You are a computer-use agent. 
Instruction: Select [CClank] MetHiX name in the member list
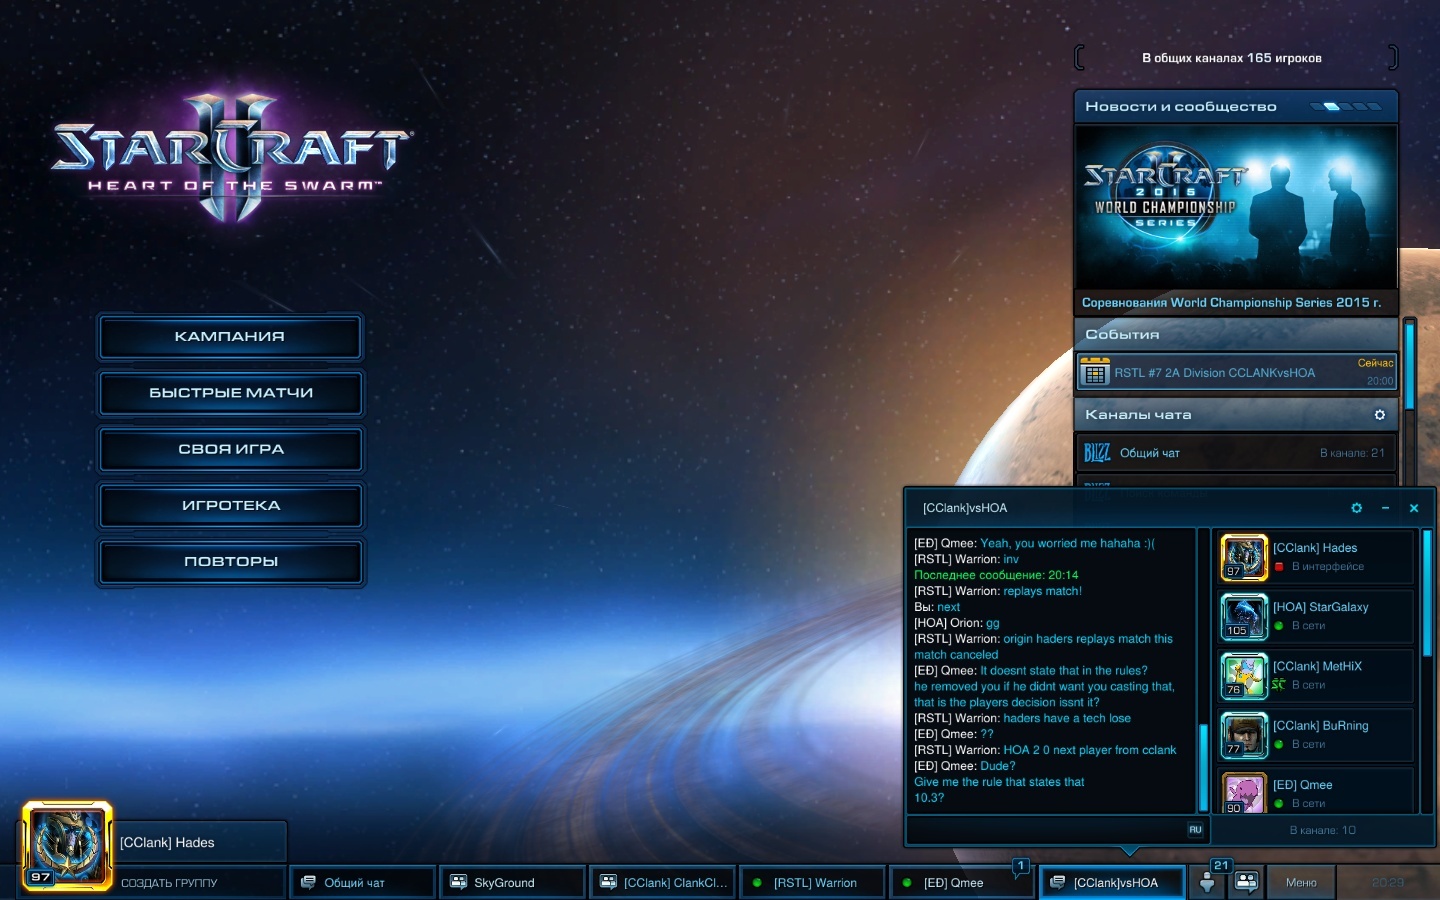(x=1317, y=666)
